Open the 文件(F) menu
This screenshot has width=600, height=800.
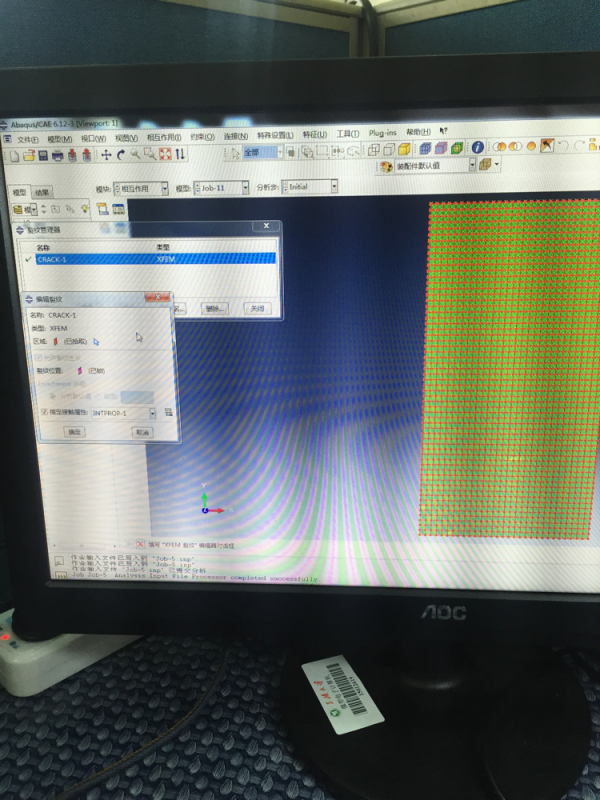pos(28,139)
